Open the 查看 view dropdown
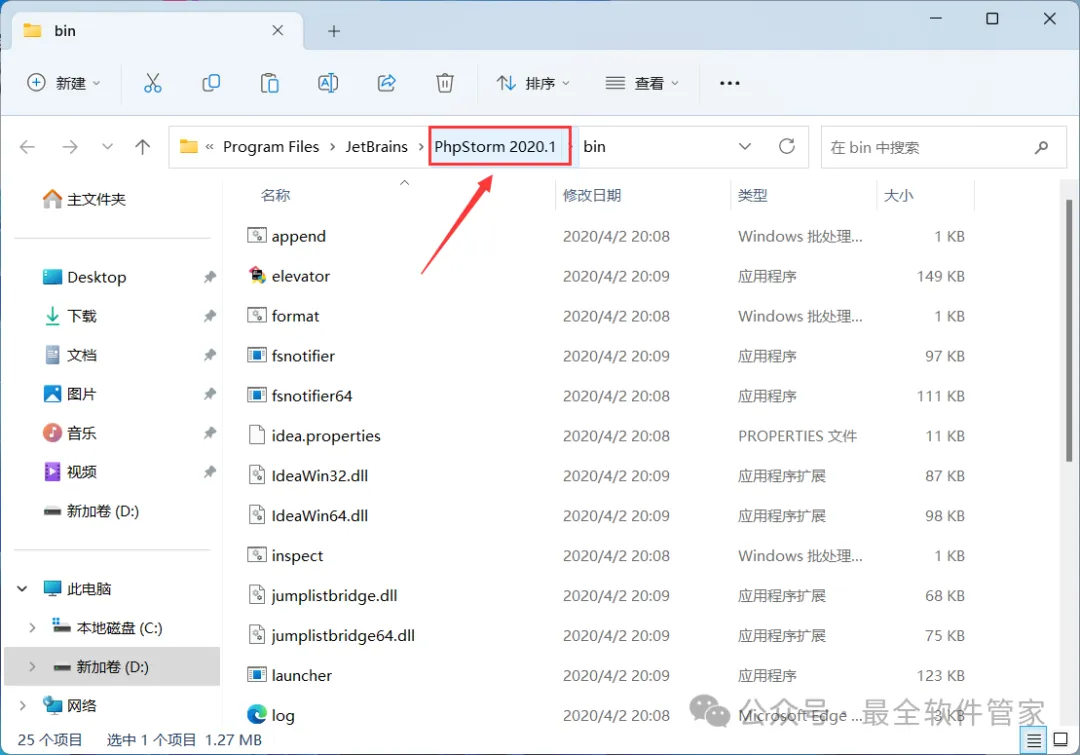 click(x=642, y=83)
